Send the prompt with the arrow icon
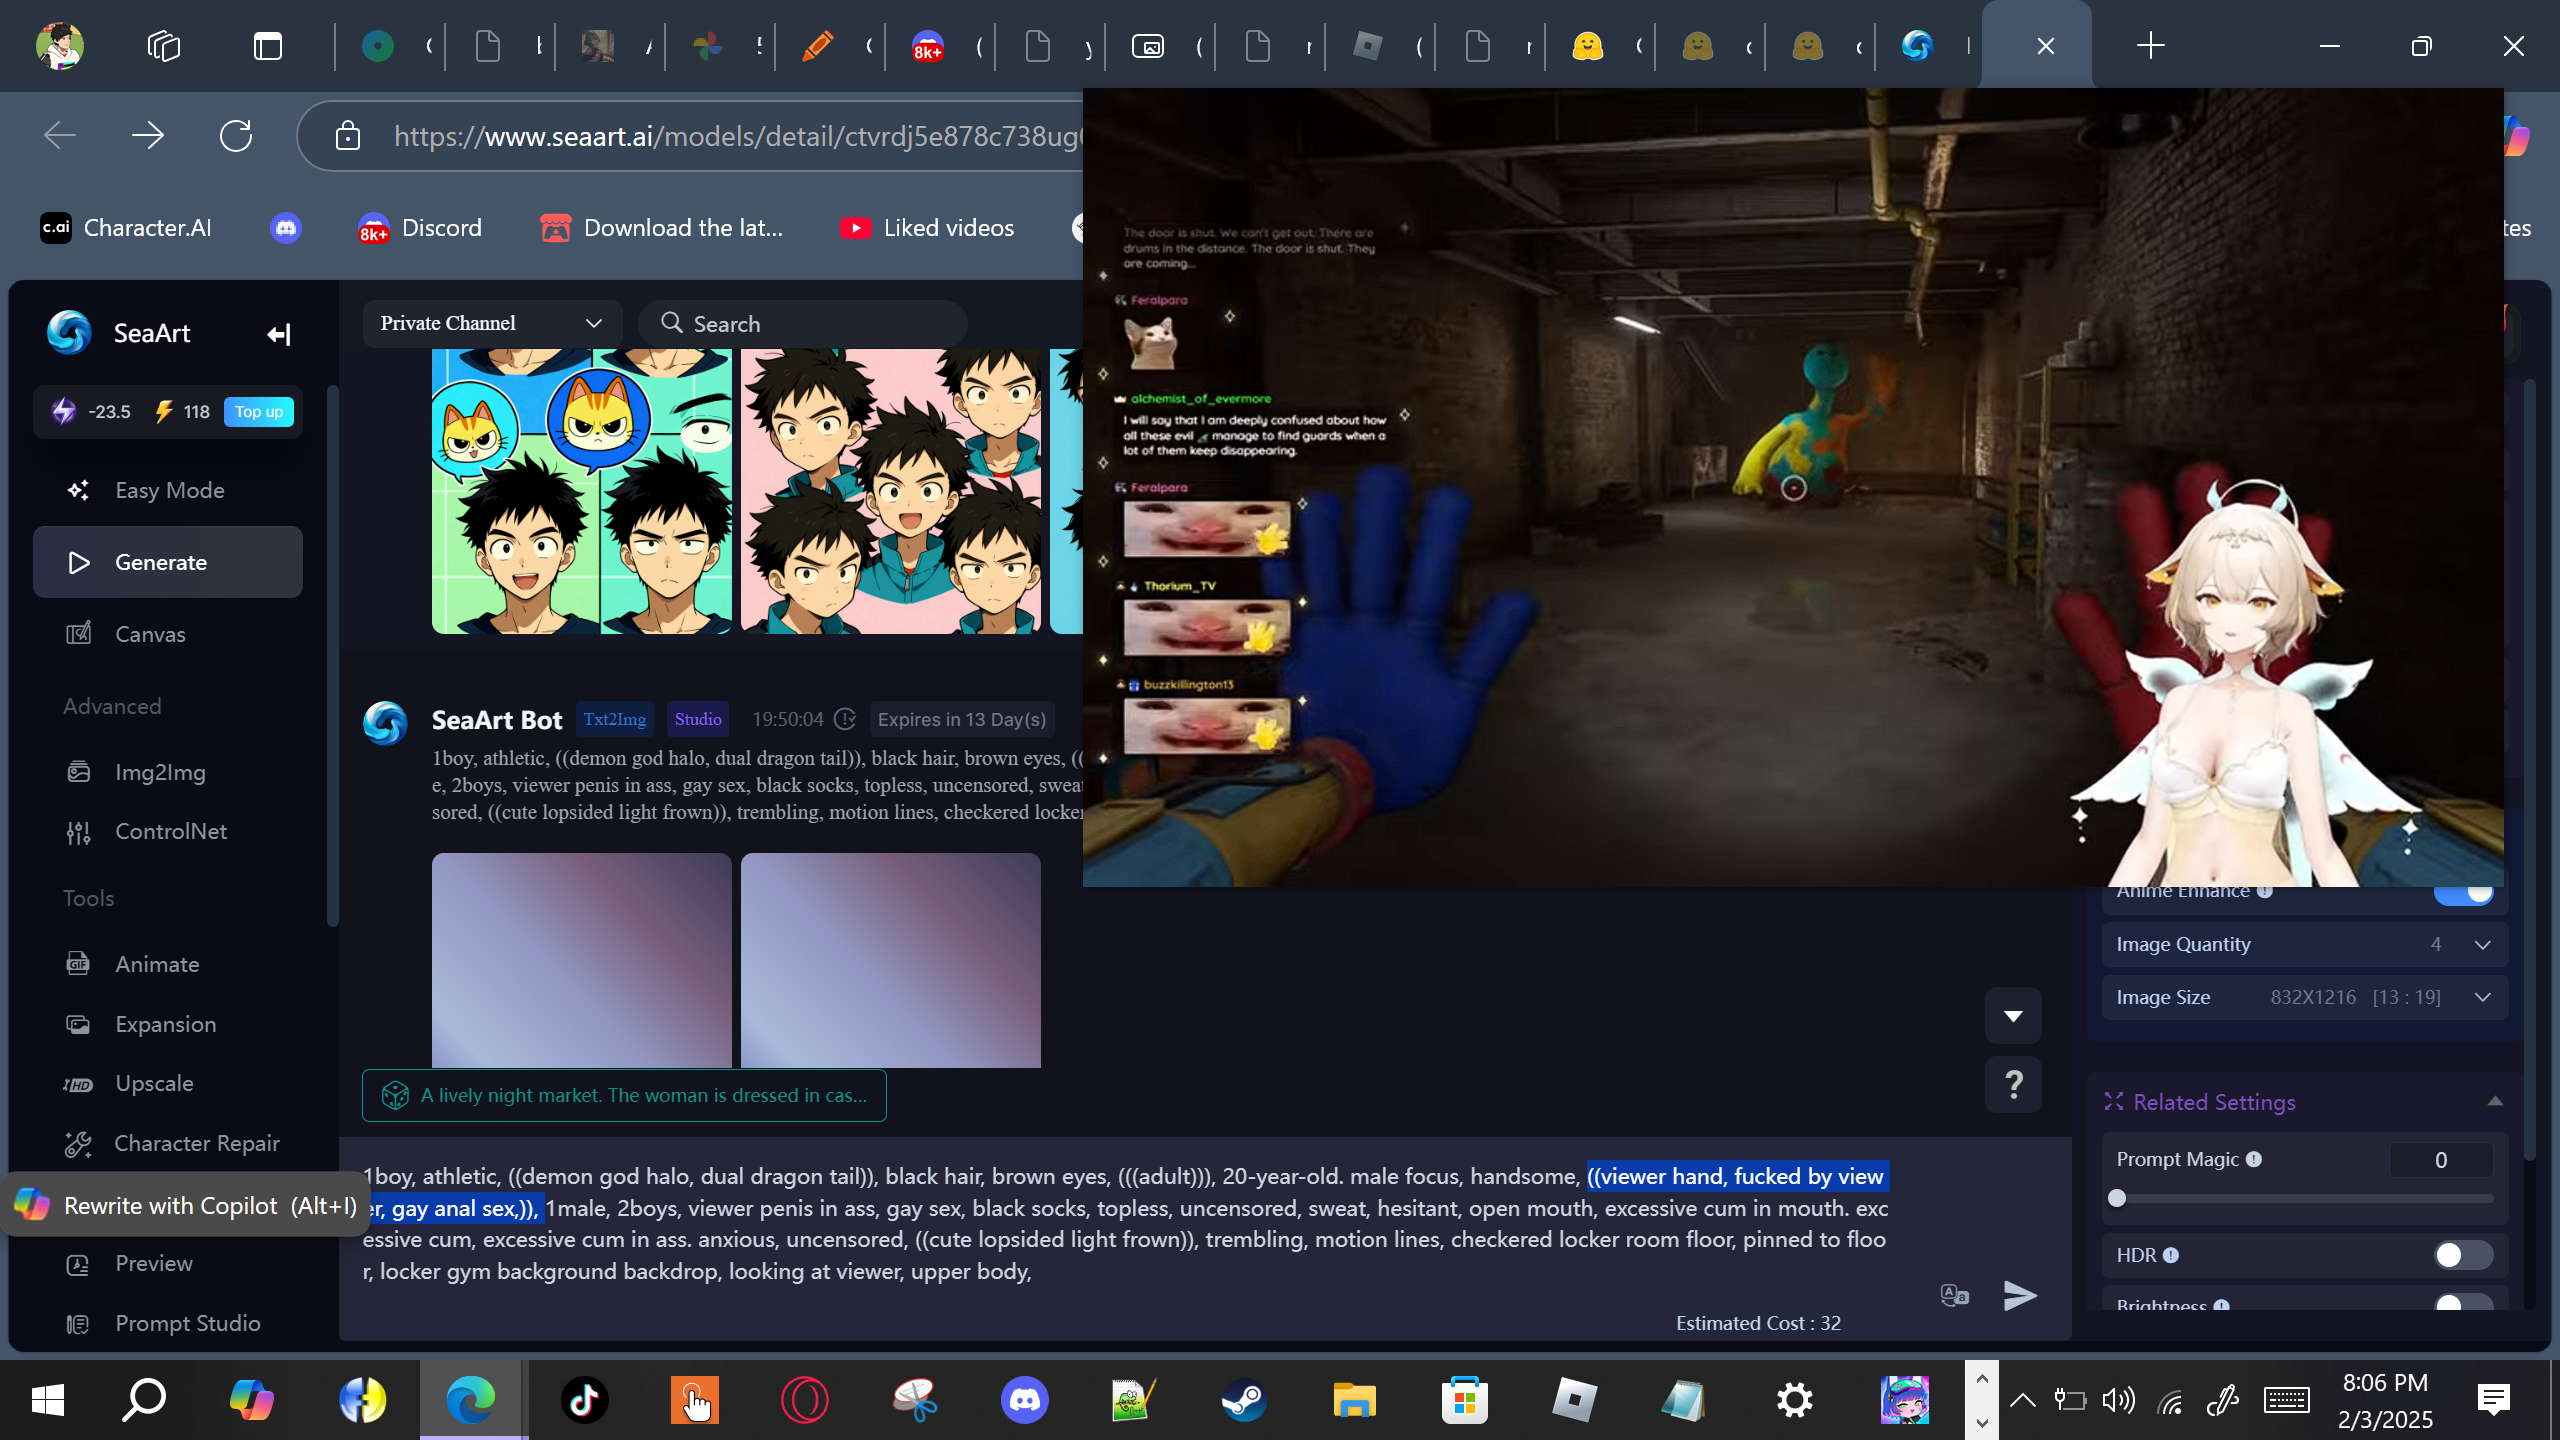 point(2020,1296)
